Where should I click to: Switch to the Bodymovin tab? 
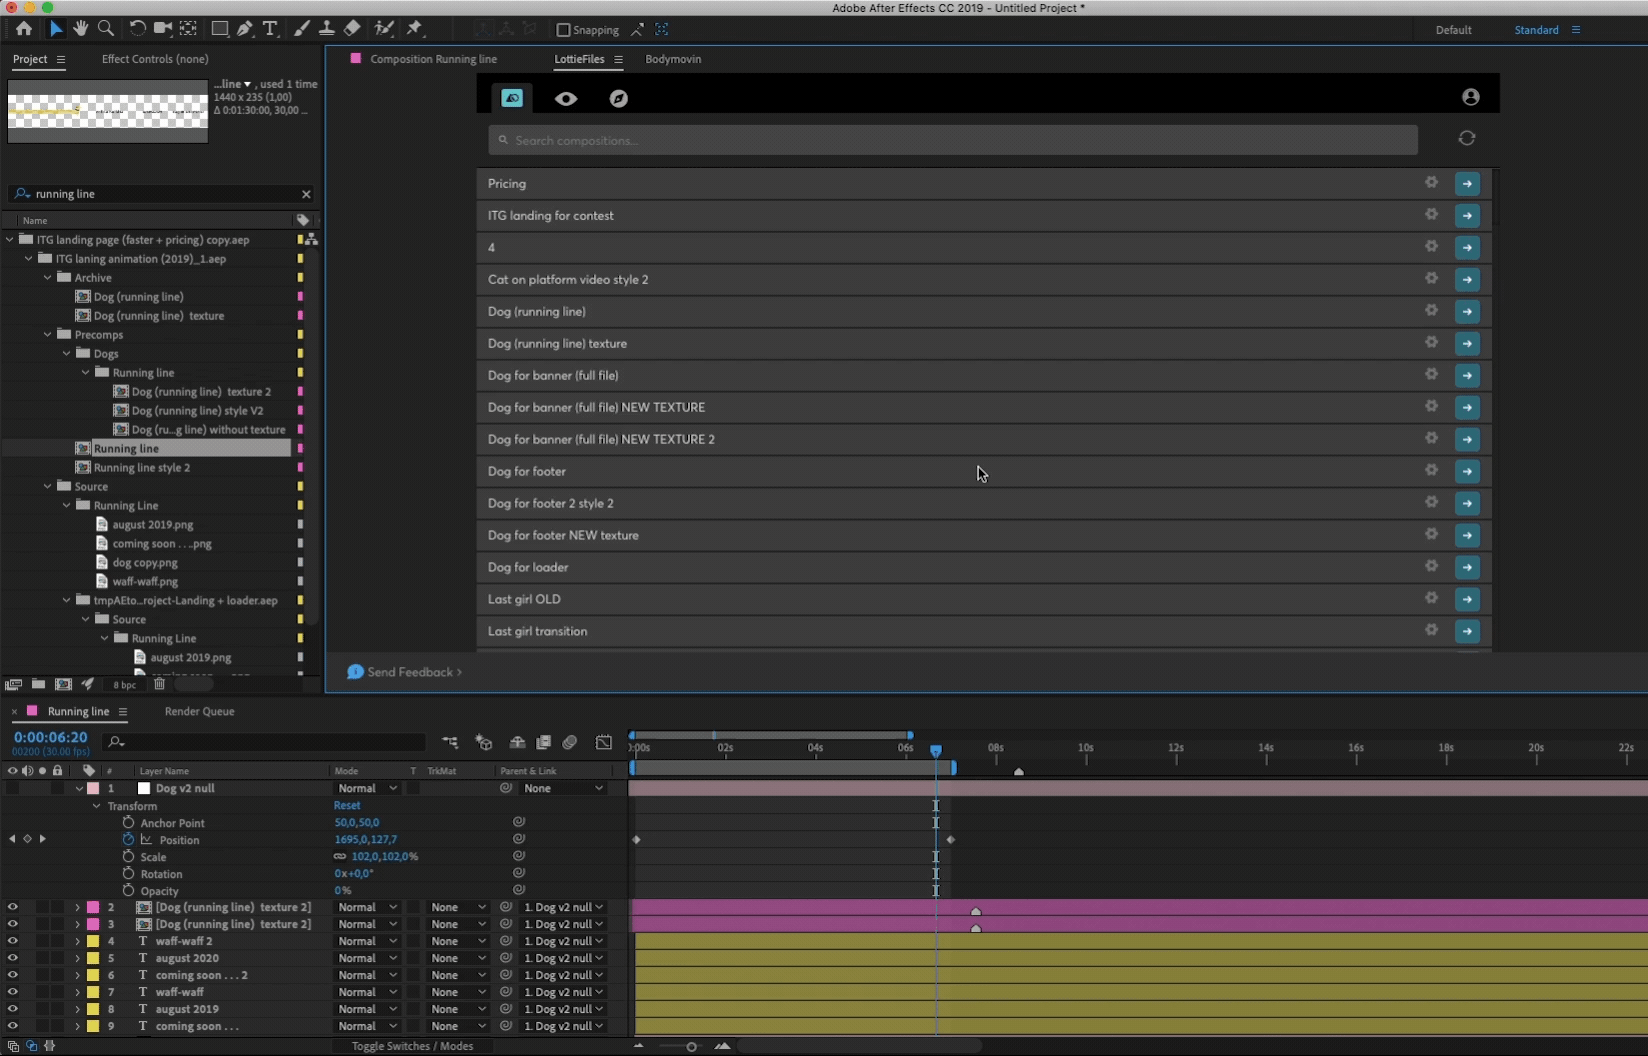click(673, 59)
